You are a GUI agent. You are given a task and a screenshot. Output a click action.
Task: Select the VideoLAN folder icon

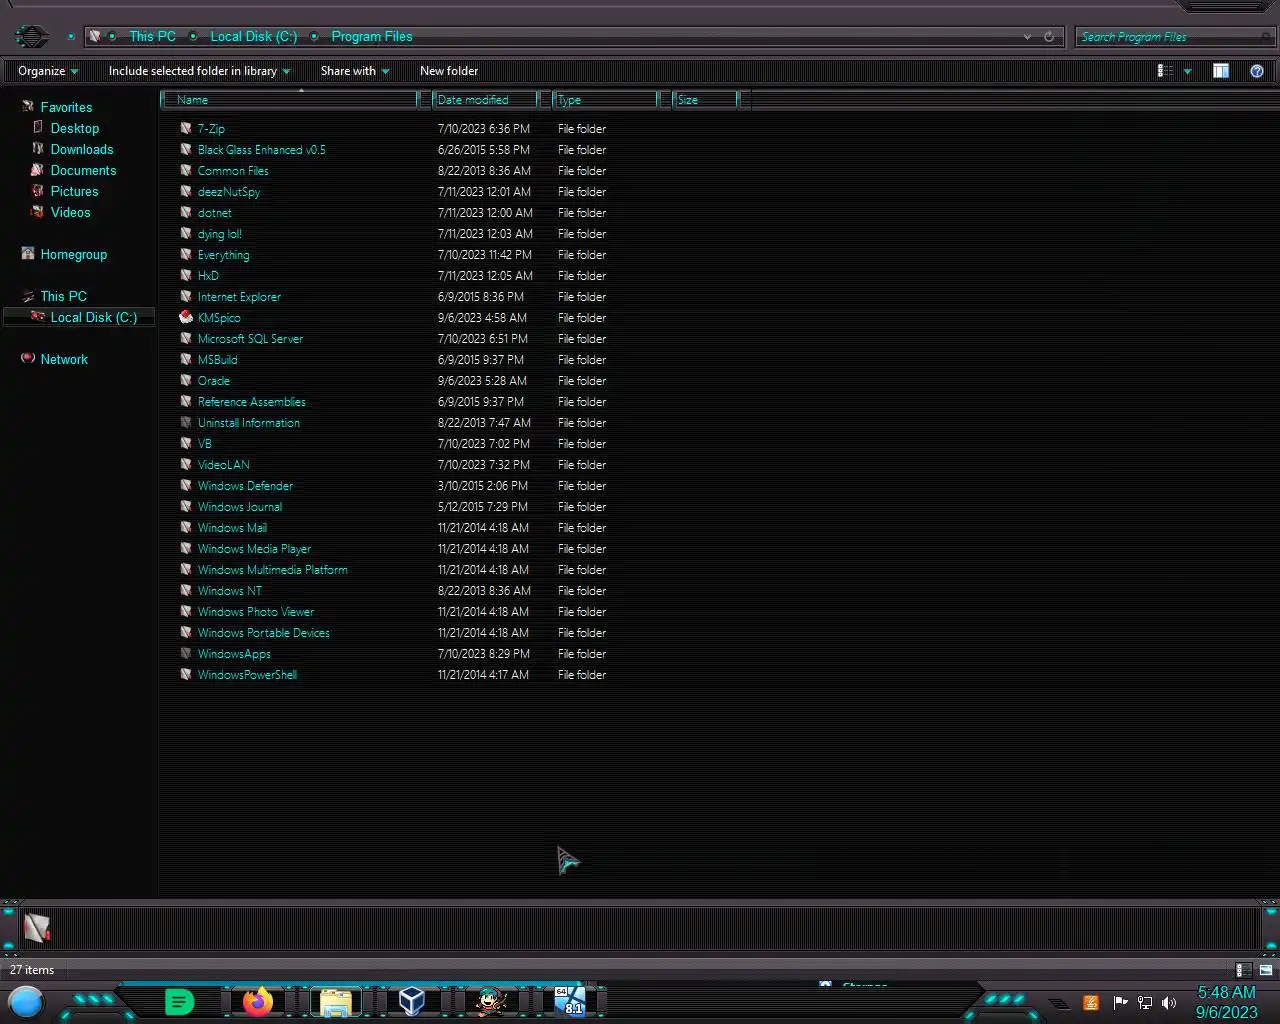tap(185, 464)
